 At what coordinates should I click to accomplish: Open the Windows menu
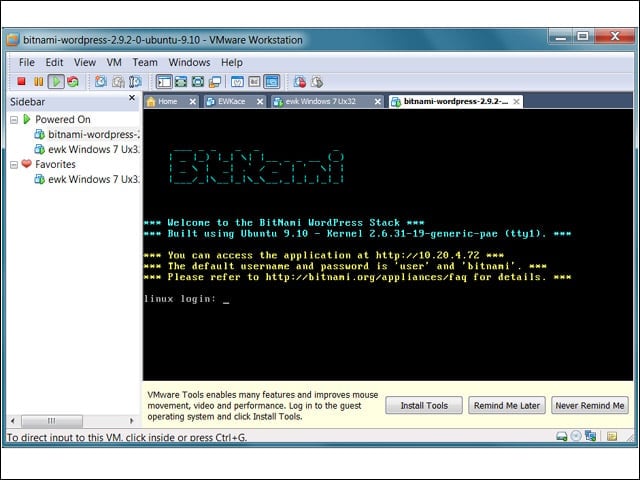[189, 62]
